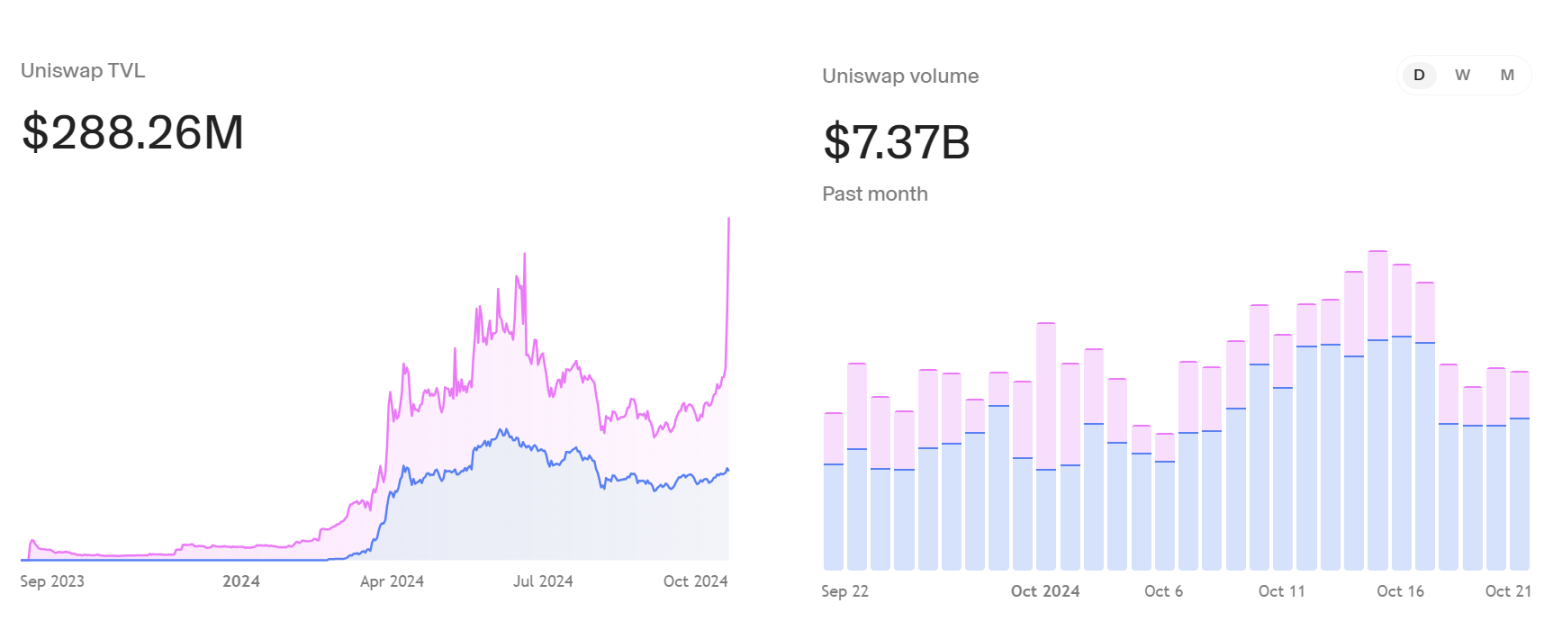Switch volume chart to M monthly
The height and width of the screenshot is (630, 1553).
click(1507, 75)
